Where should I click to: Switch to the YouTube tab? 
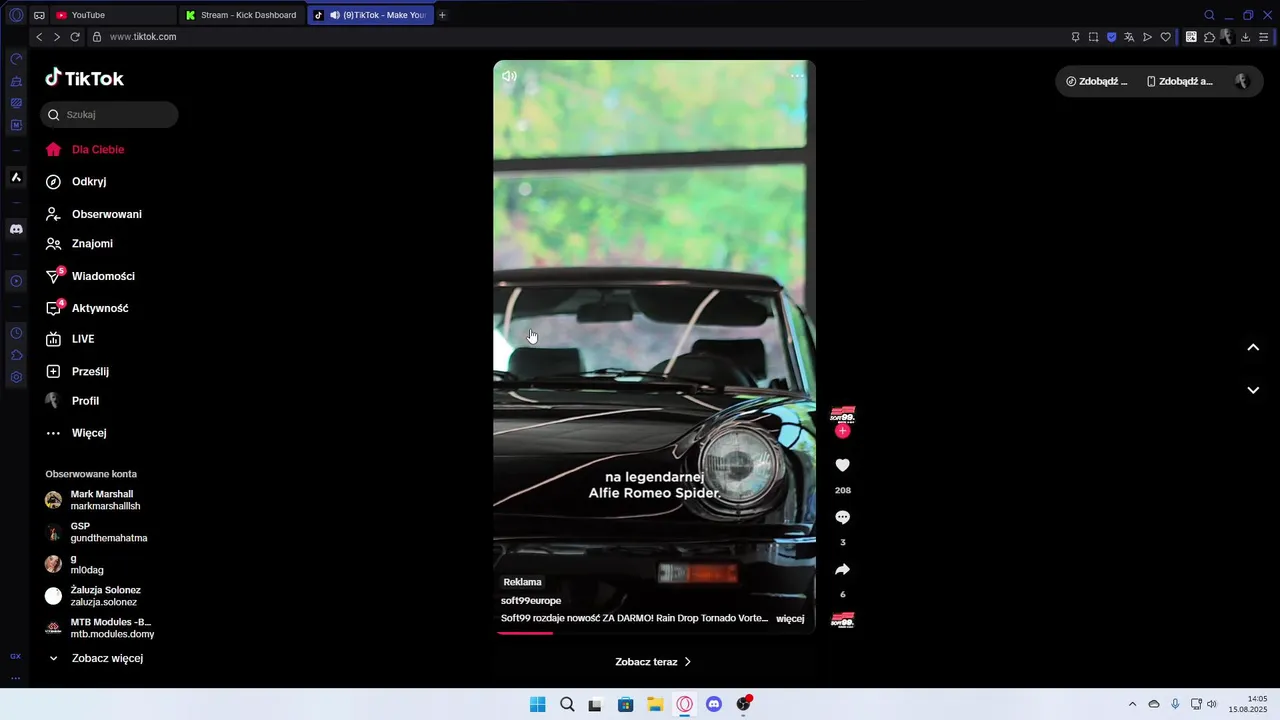pyautogui.click(x=113, y=15)
